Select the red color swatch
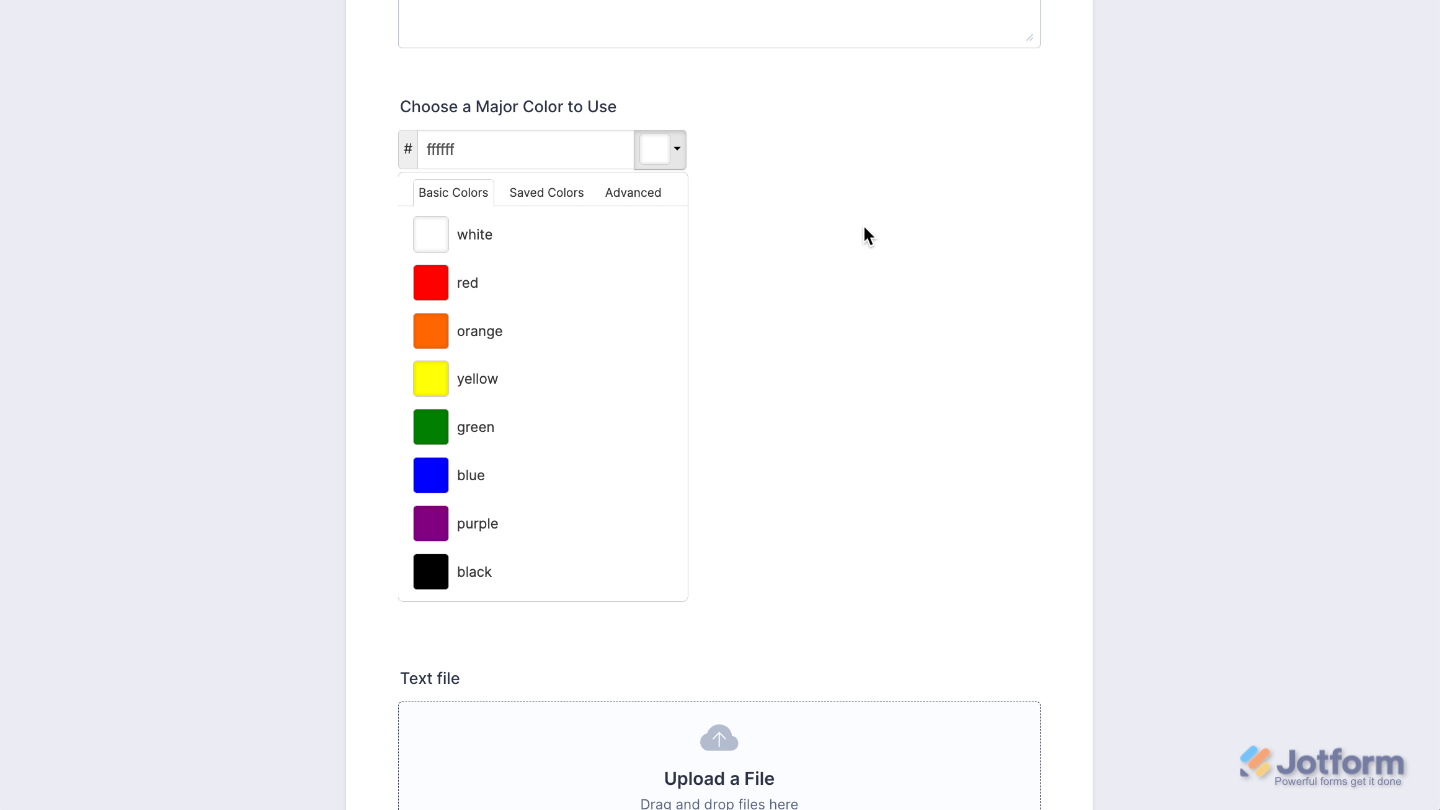This screenshot has height=810, width=1440. pos(430,282)
